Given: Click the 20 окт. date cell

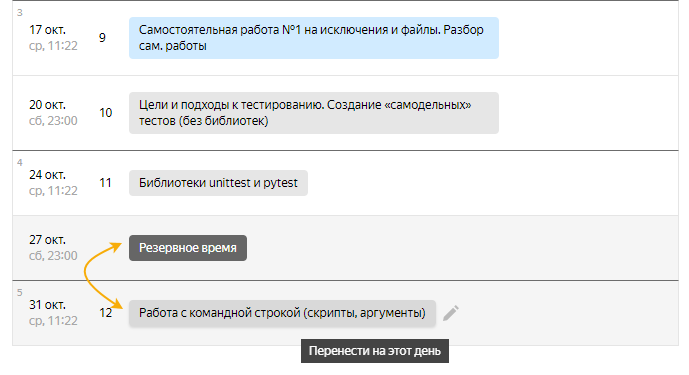Looking at the screenshot, I should tap(53, 113).
